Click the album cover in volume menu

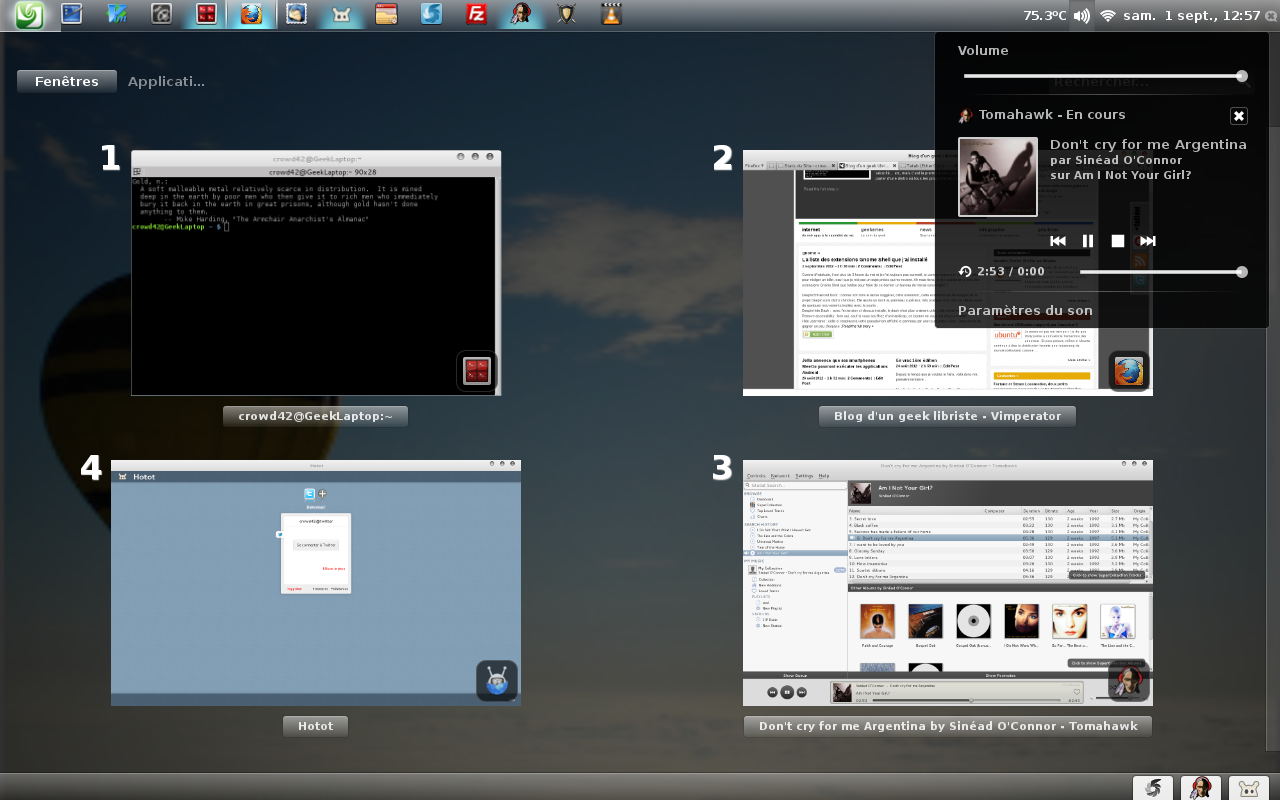pos(998,177)
